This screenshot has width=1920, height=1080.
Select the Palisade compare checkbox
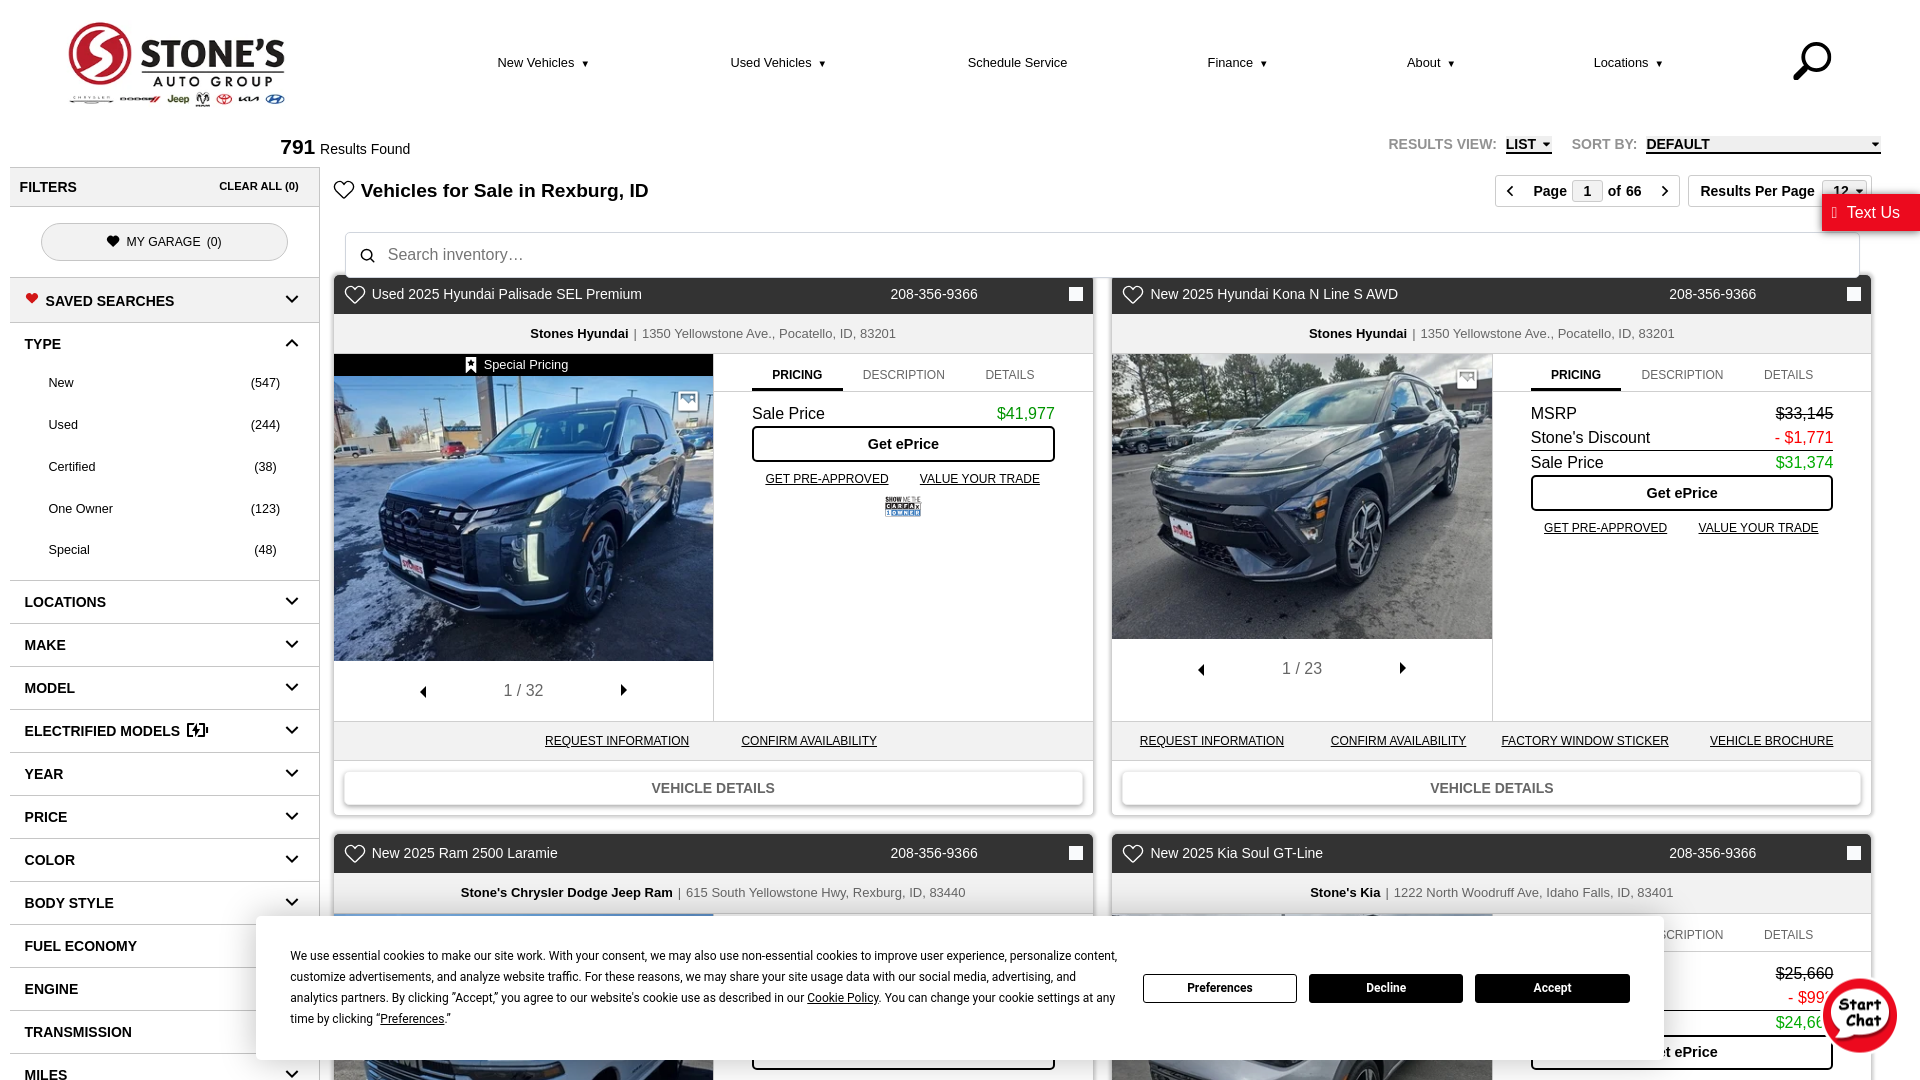pyautogui.click(x=1076, y=295)
